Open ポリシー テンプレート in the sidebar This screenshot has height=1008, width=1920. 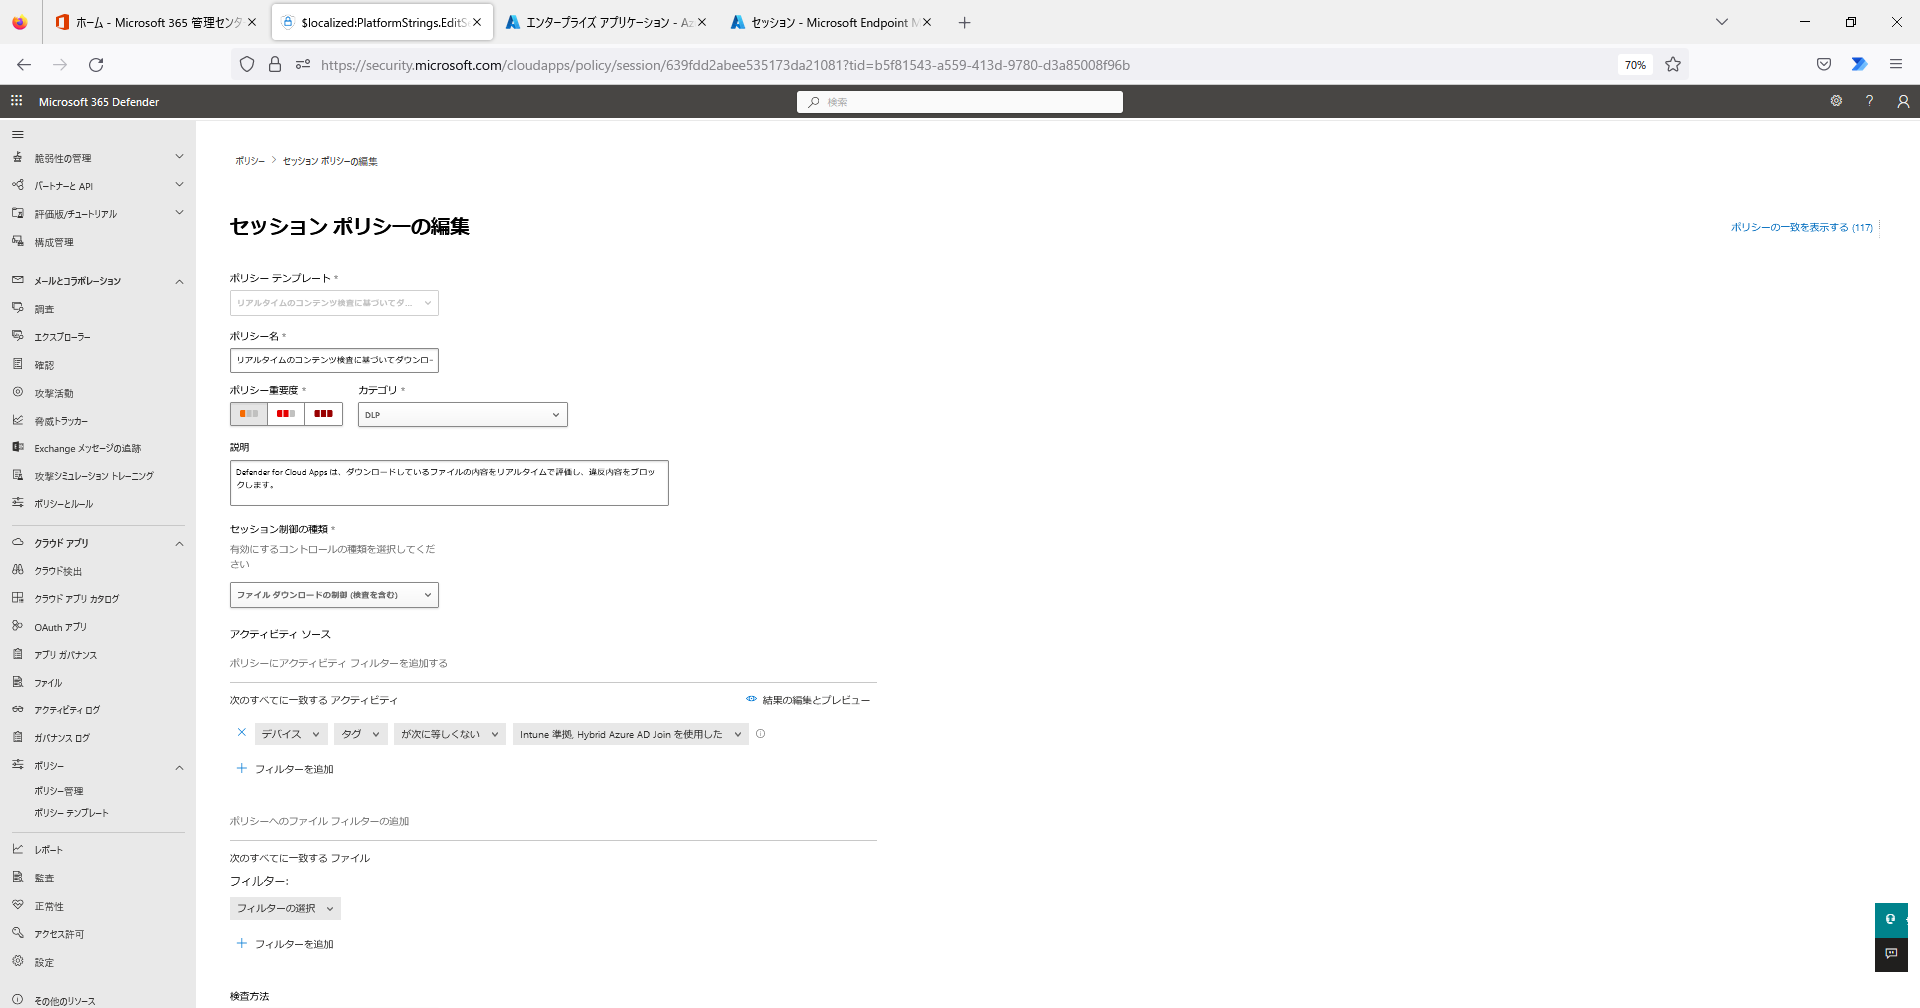(71, 813)
